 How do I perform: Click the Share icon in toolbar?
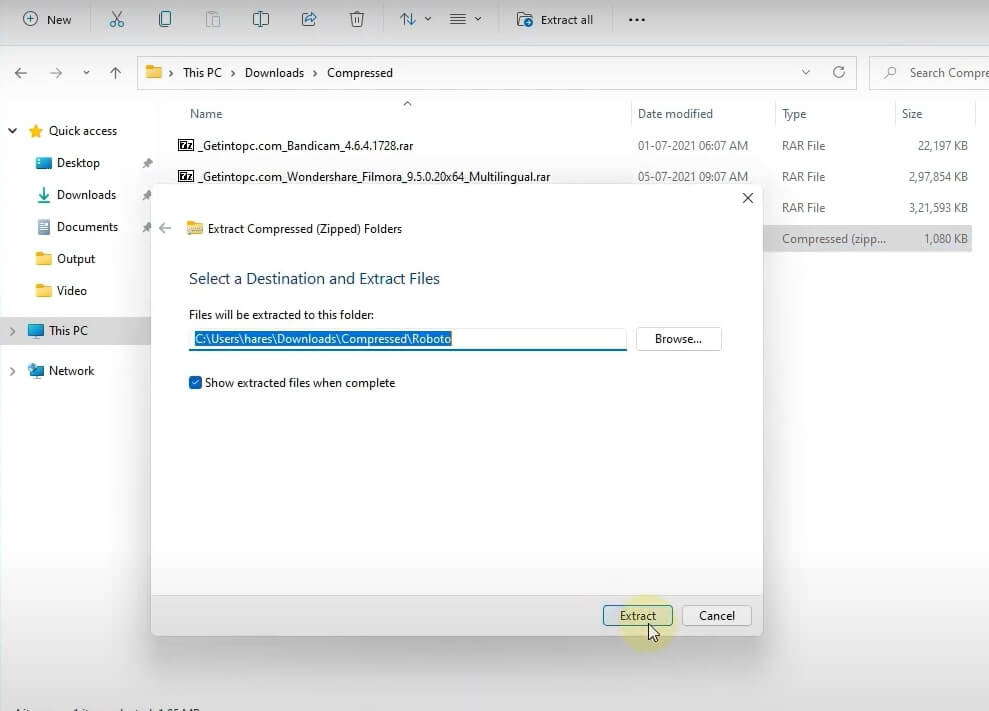point(309,19)
